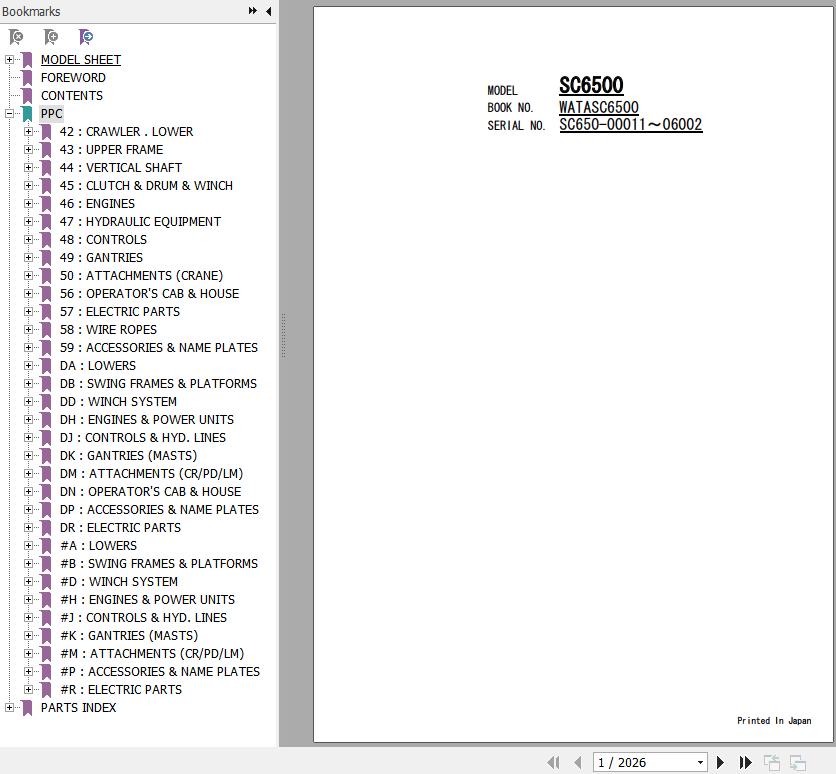Viewport: 836px width, 774px height.
Task: Expand the MODEL SHEET bookmark
Action: (x=9, y=60)
